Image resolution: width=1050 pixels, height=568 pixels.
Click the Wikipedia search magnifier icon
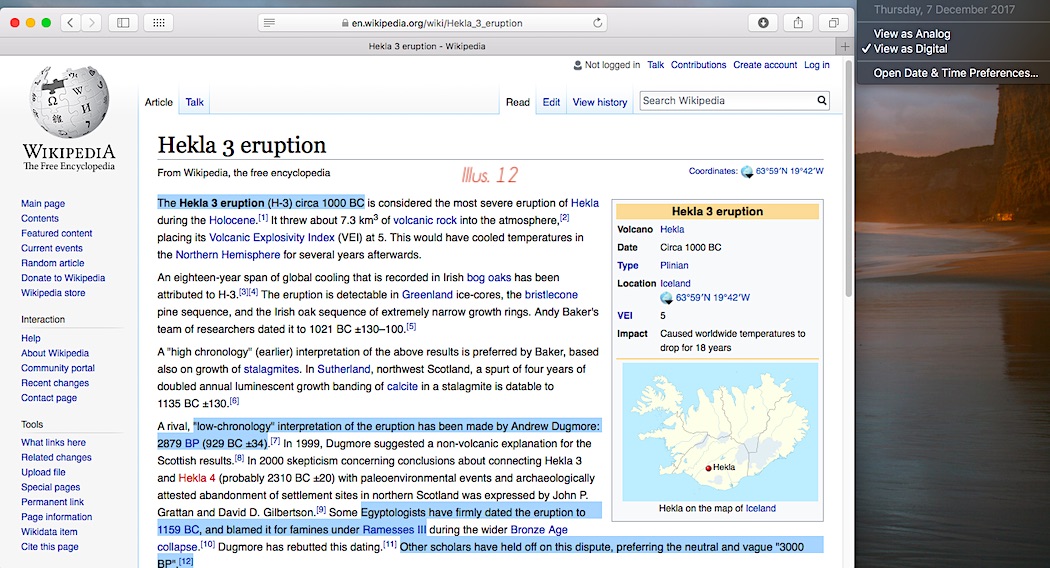coord(822,100)
